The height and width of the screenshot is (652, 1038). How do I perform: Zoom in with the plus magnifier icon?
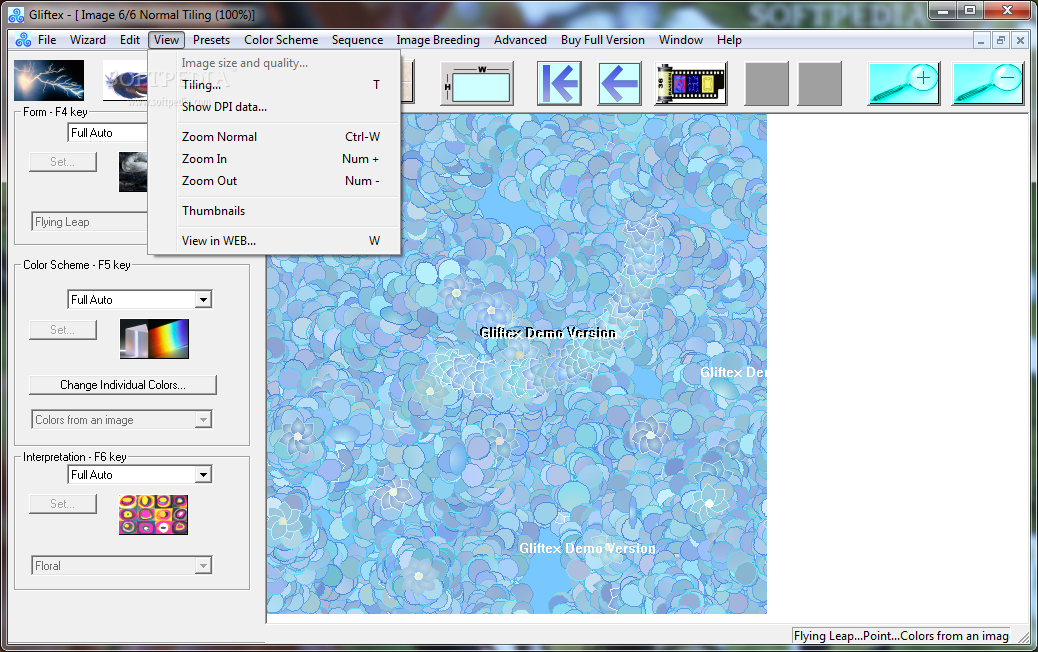(904, 83)
